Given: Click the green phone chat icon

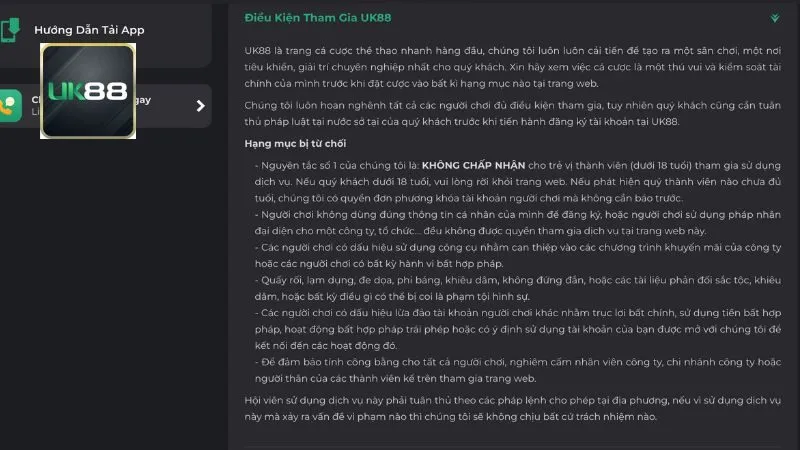Looking at the screenshot, I should [11, 104].
